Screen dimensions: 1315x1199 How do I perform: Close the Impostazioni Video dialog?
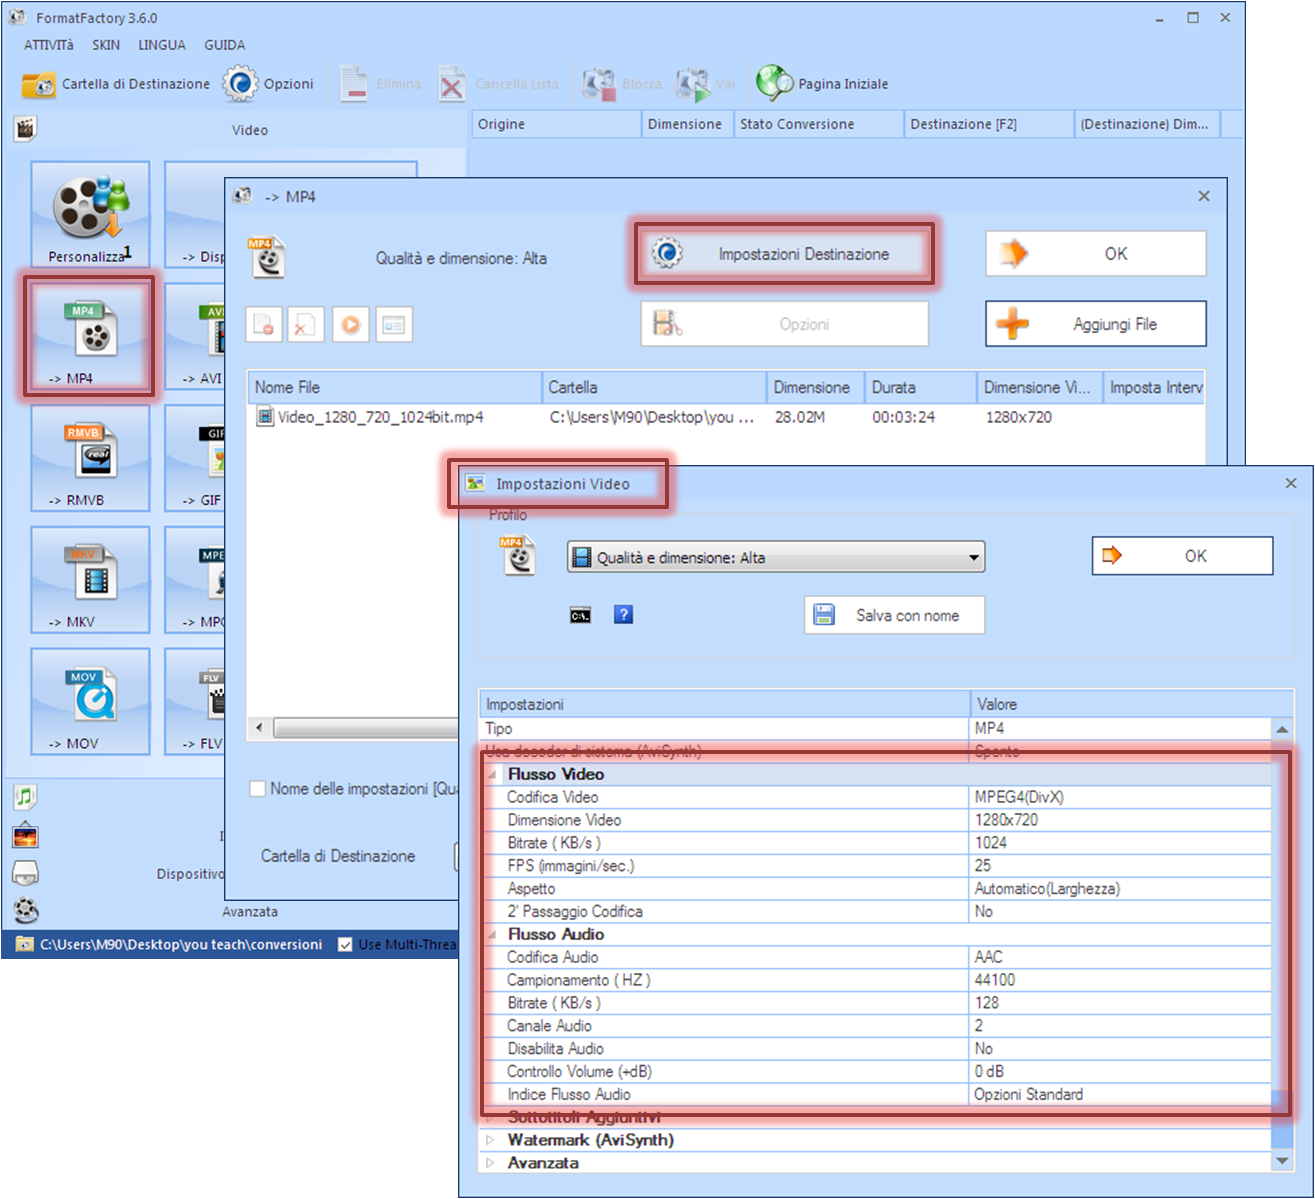[1290, 483]
